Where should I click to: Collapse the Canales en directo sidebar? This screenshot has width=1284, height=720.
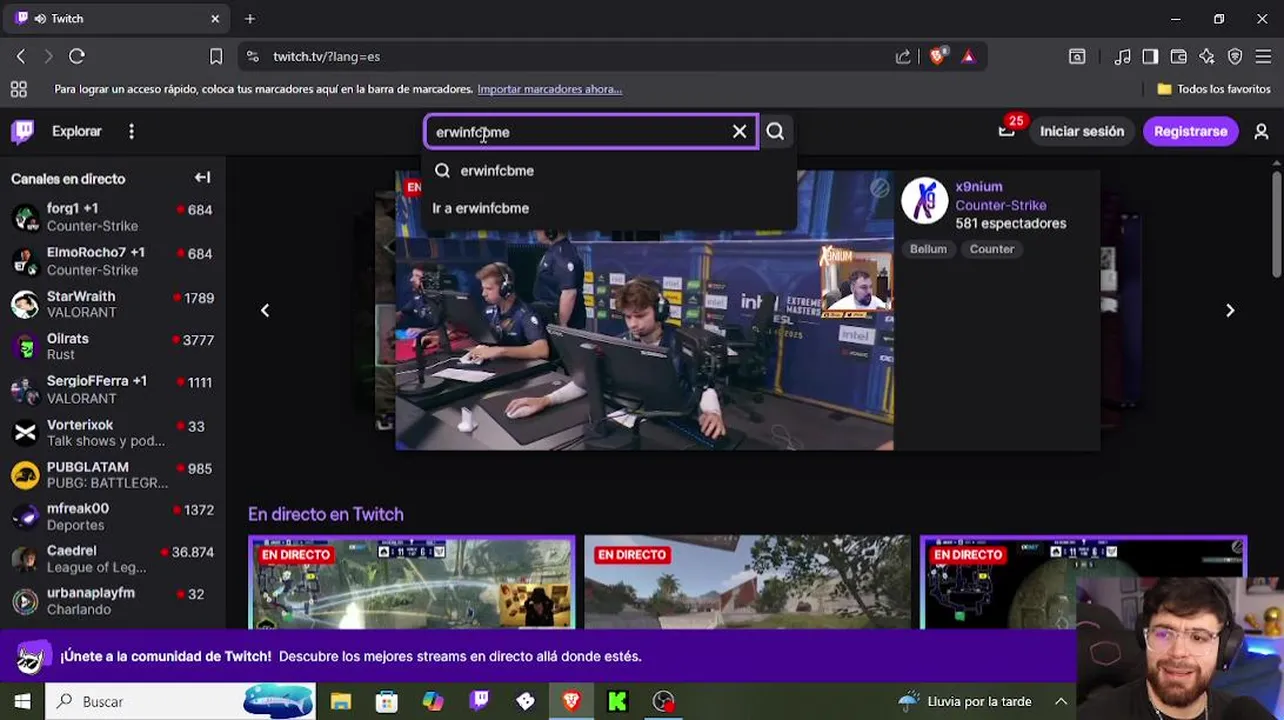tap(202, 178)
